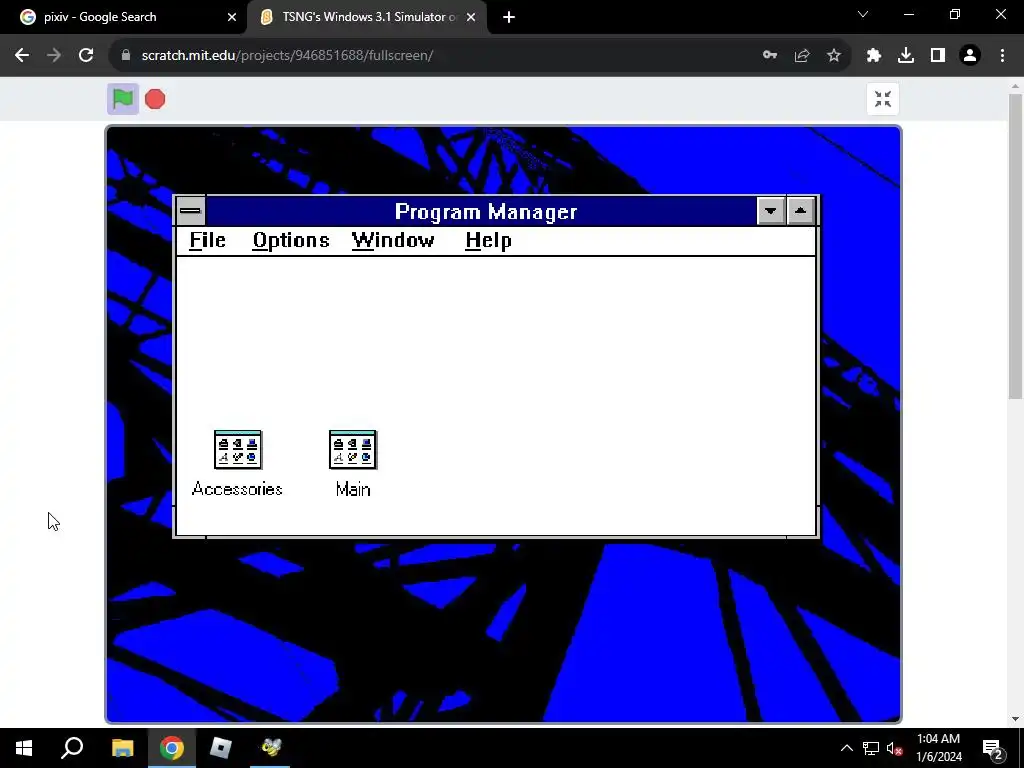This screenshot has width=1024, height=768.
Task: Open Chrome three-dot menu
Action: click(1002, 56)
